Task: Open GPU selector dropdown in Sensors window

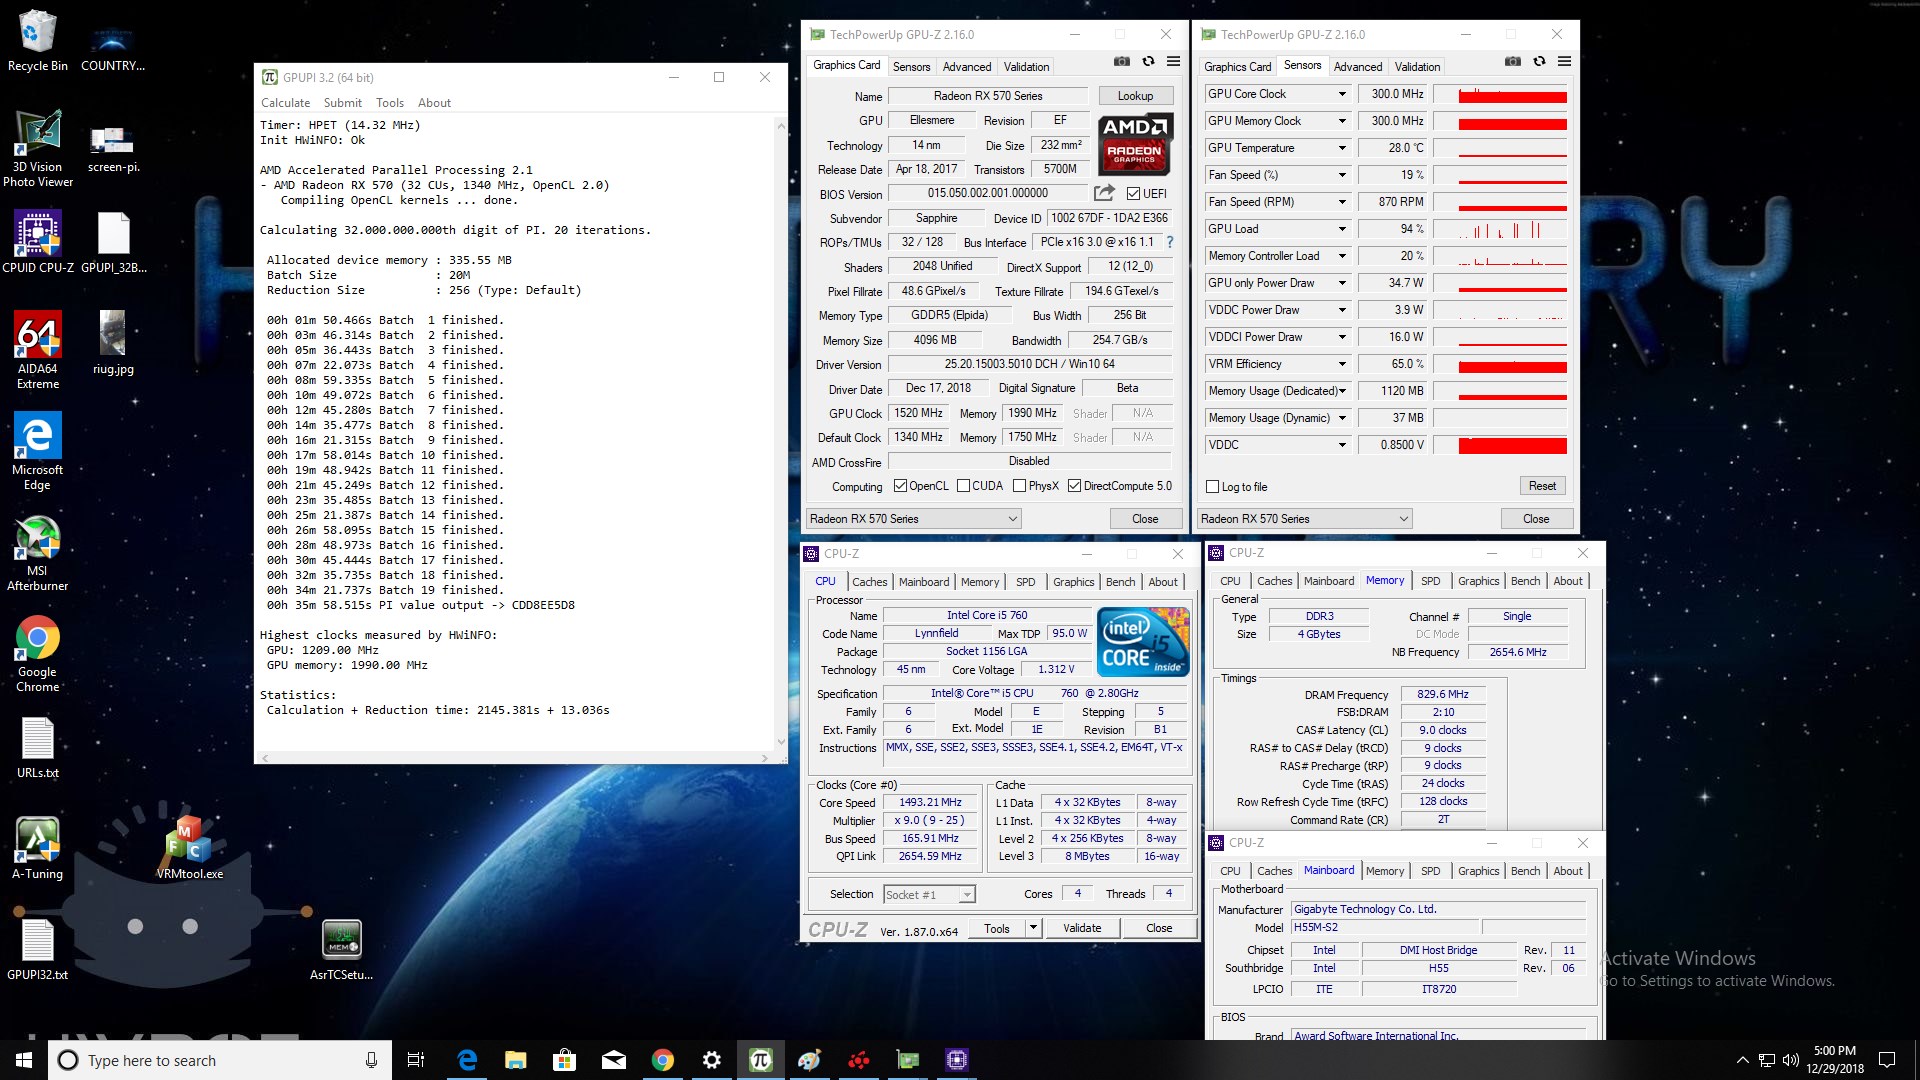Action: pos(1304,519)
